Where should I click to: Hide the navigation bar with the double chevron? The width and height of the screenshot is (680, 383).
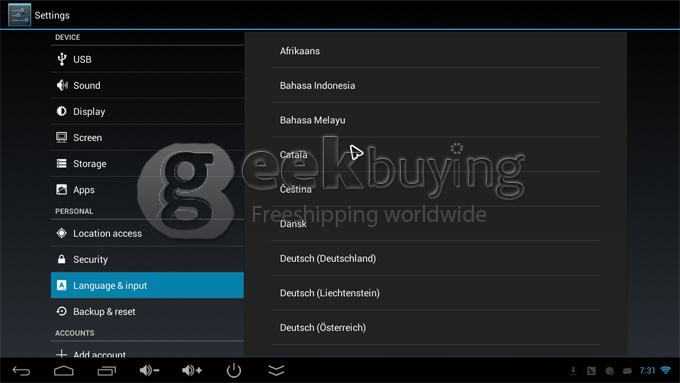pyautogui.click(x=276, y=370)
